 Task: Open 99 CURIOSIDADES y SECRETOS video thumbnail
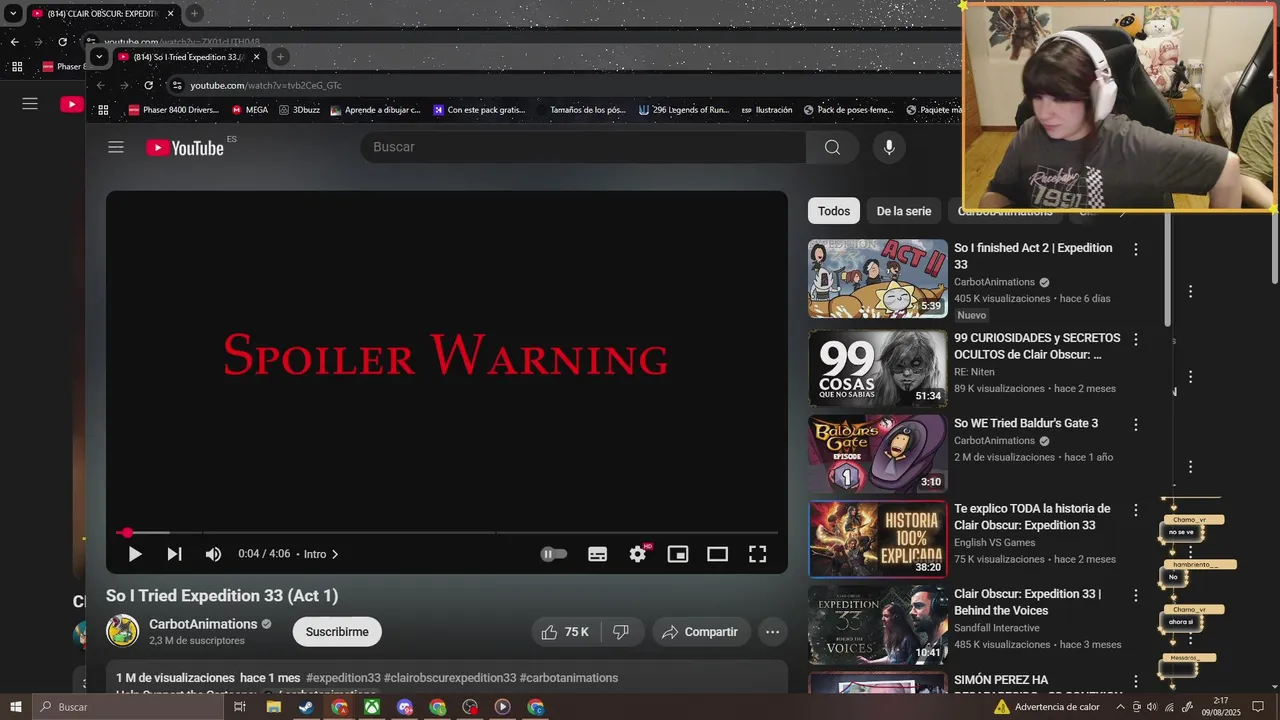tap(878, 369)
